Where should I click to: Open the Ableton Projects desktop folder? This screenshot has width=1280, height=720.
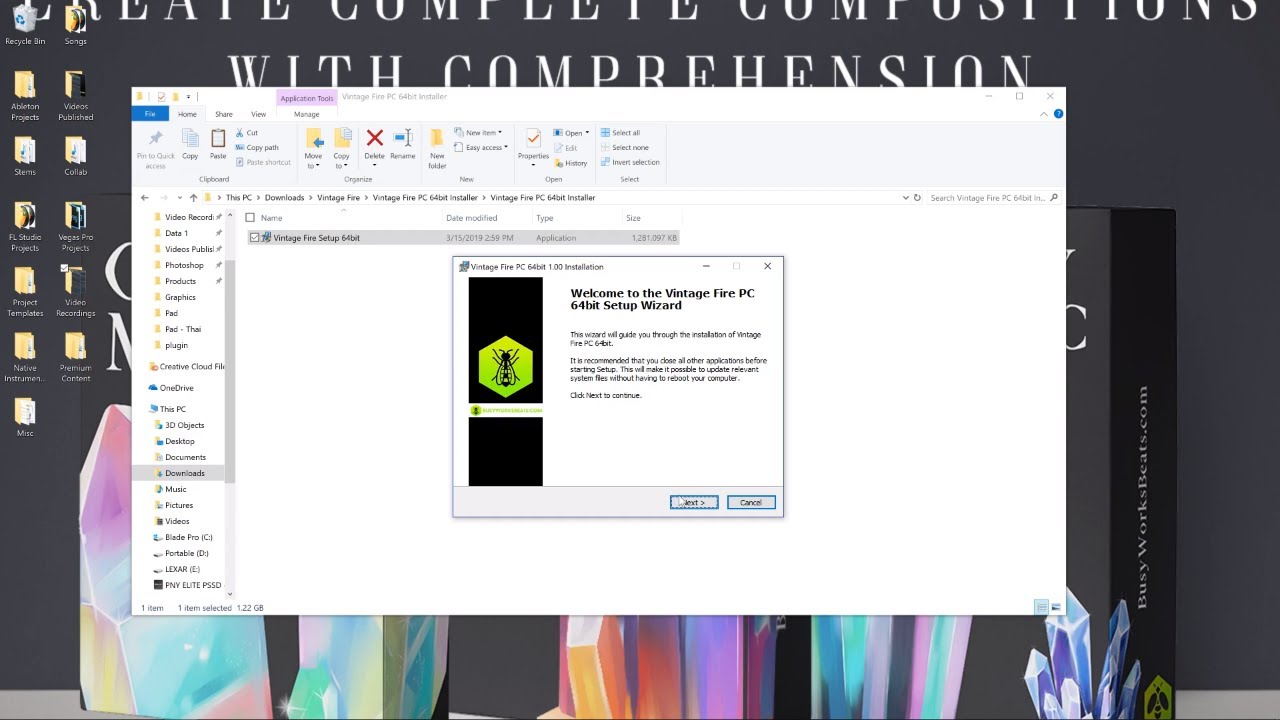[25, 96]
